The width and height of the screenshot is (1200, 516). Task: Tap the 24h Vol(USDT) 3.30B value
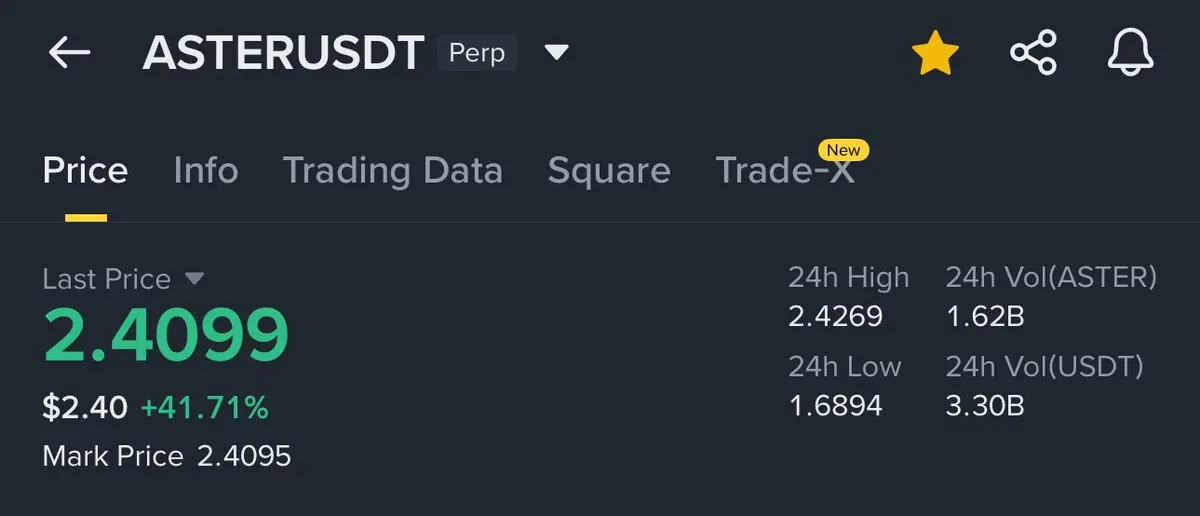tap(985, 405)
